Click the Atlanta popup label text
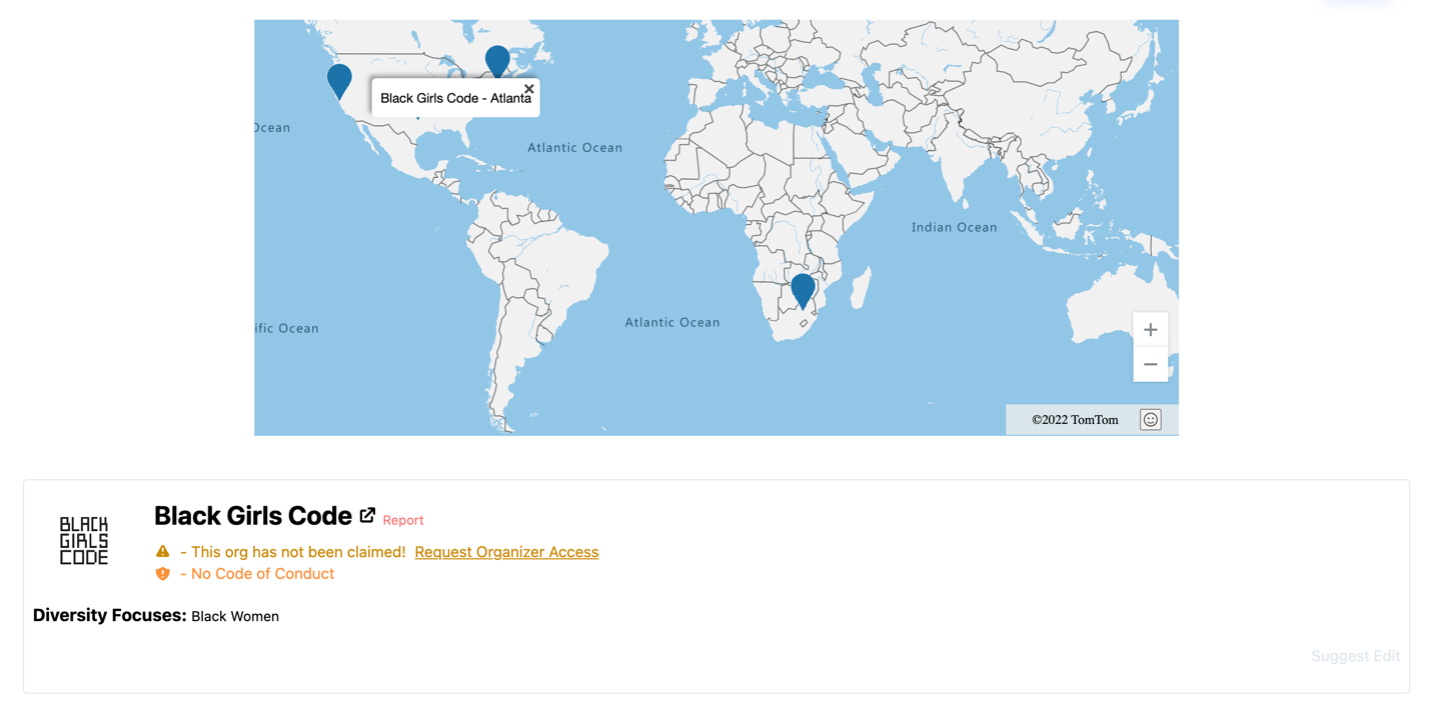This screenshot has height=724, width=1430. pyautogui.click(x=455, y=98)
